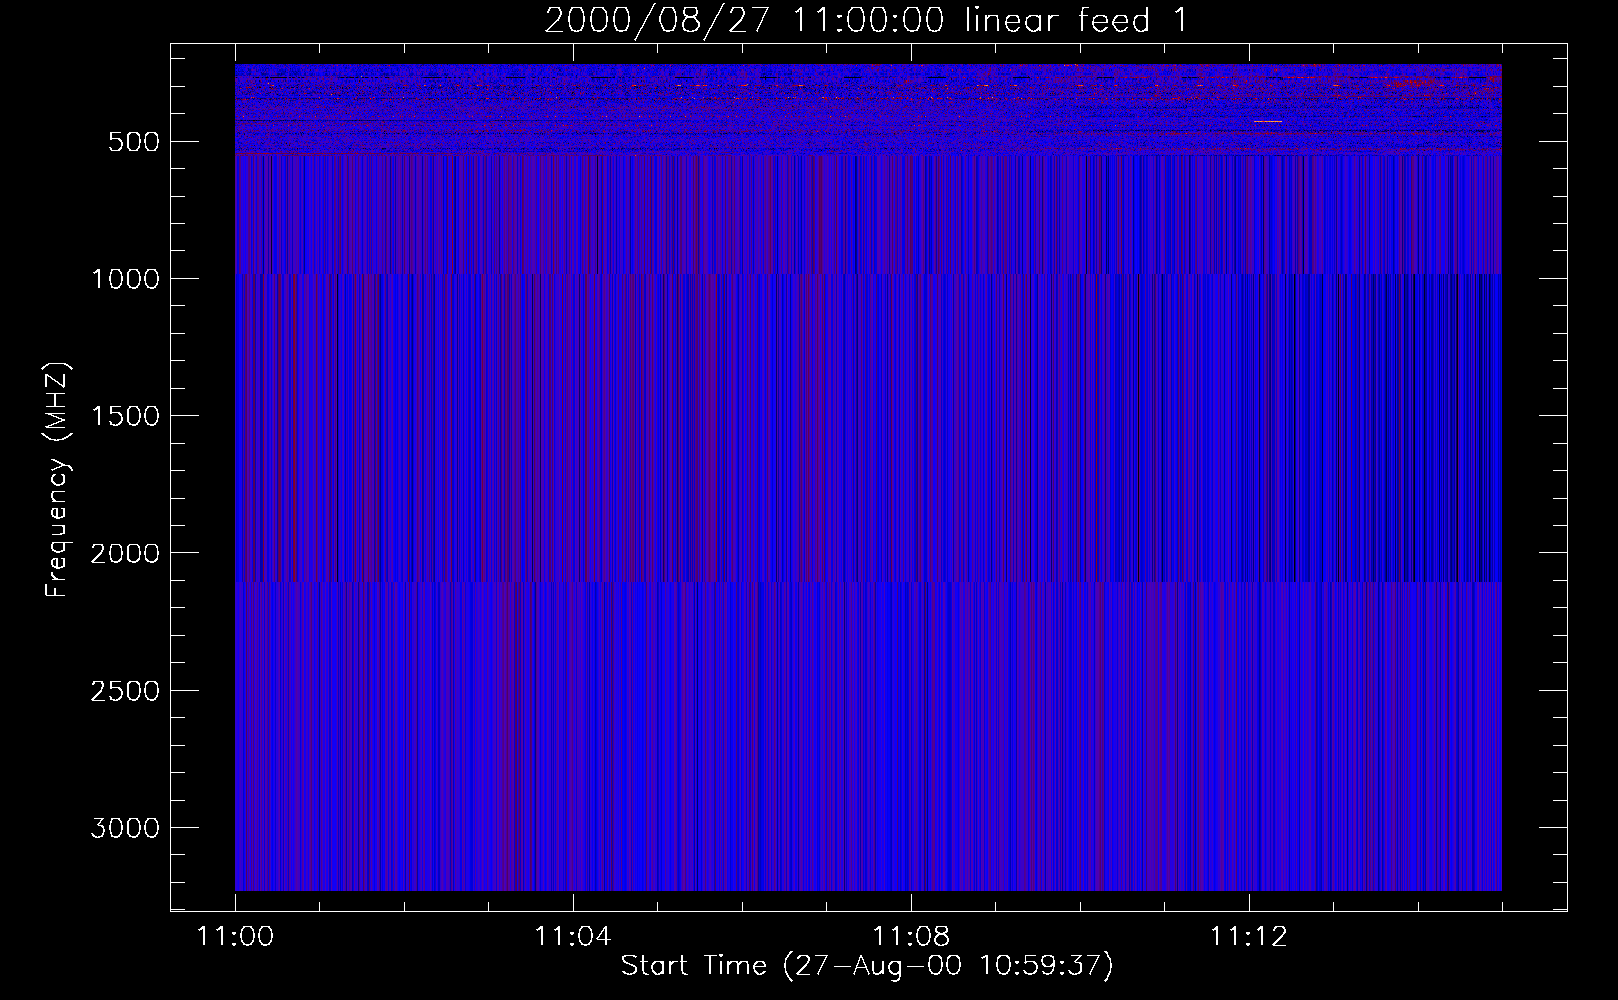Click the 'Start Time' x-axis label

click(x=866, y=966)
